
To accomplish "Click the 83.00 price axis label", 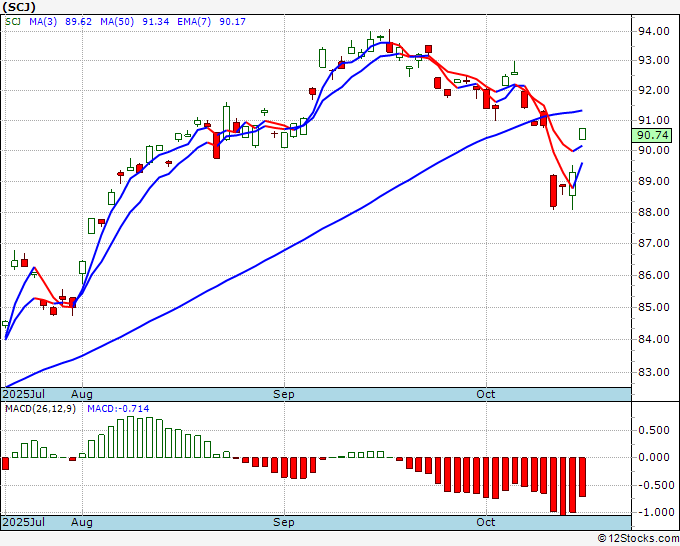I will pyautogui.click(x=653, y=372).
